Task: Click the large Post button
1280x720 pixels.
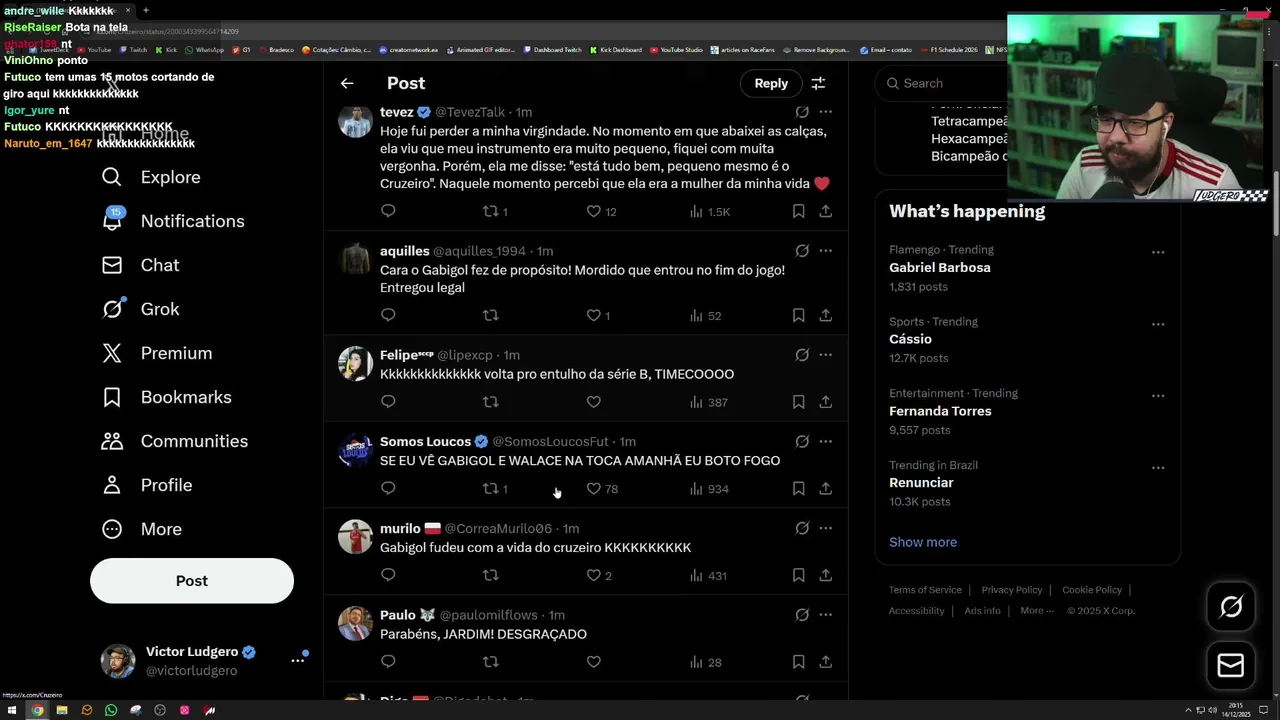Action: pos(192,581)
